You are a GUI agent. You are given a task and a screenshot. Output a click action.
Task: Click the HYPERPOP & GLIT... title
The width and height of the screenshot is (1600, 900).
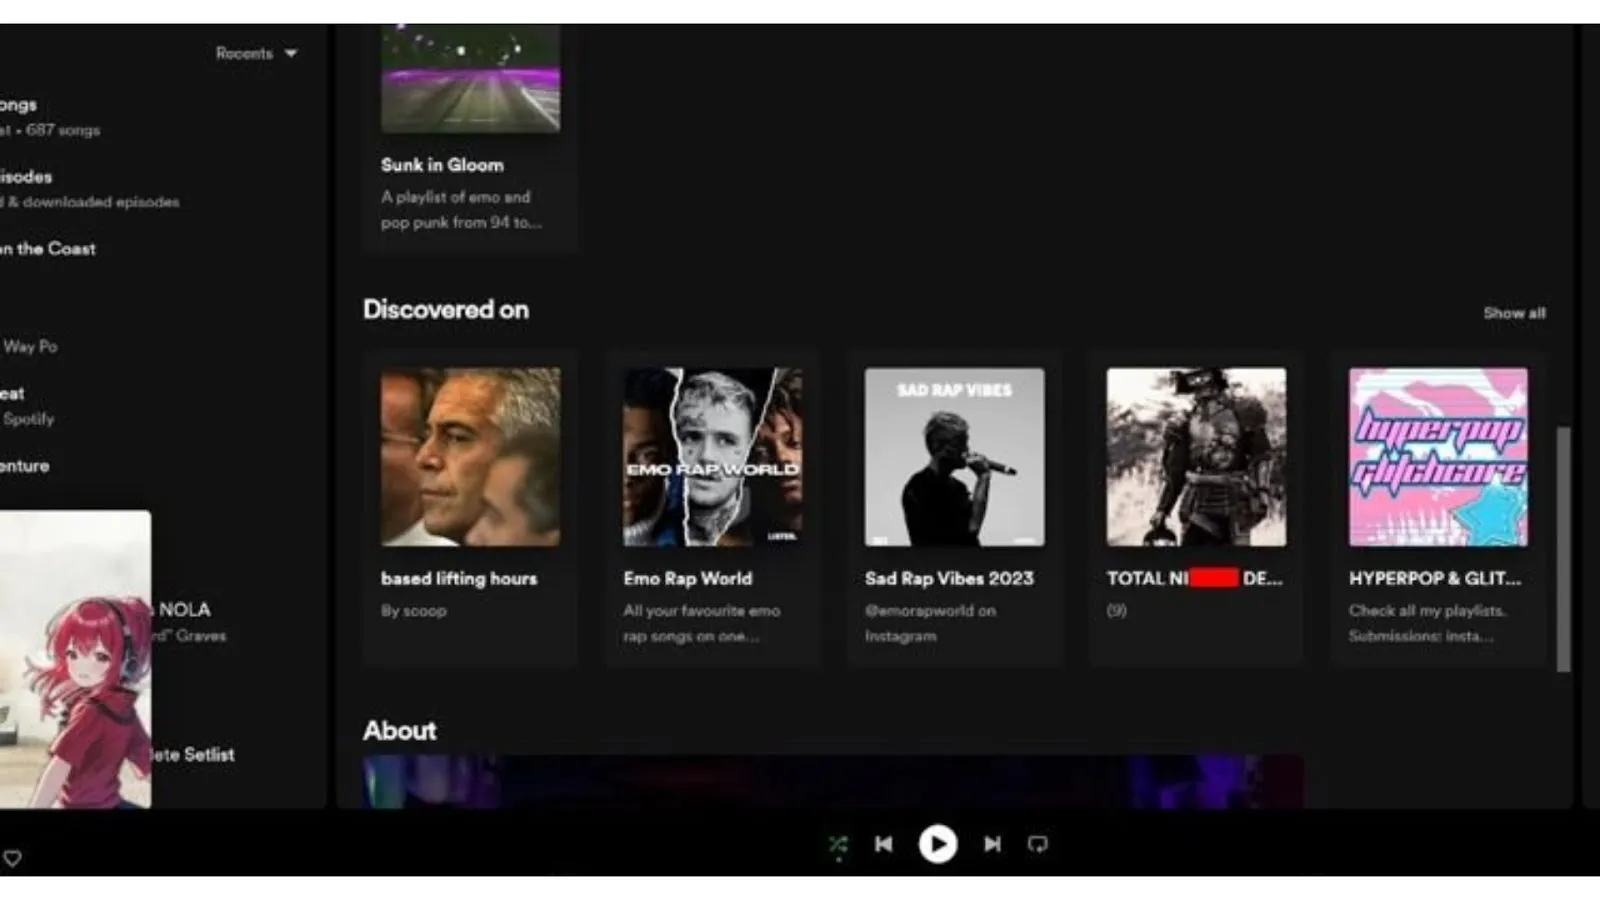[x=1434, y=578]
